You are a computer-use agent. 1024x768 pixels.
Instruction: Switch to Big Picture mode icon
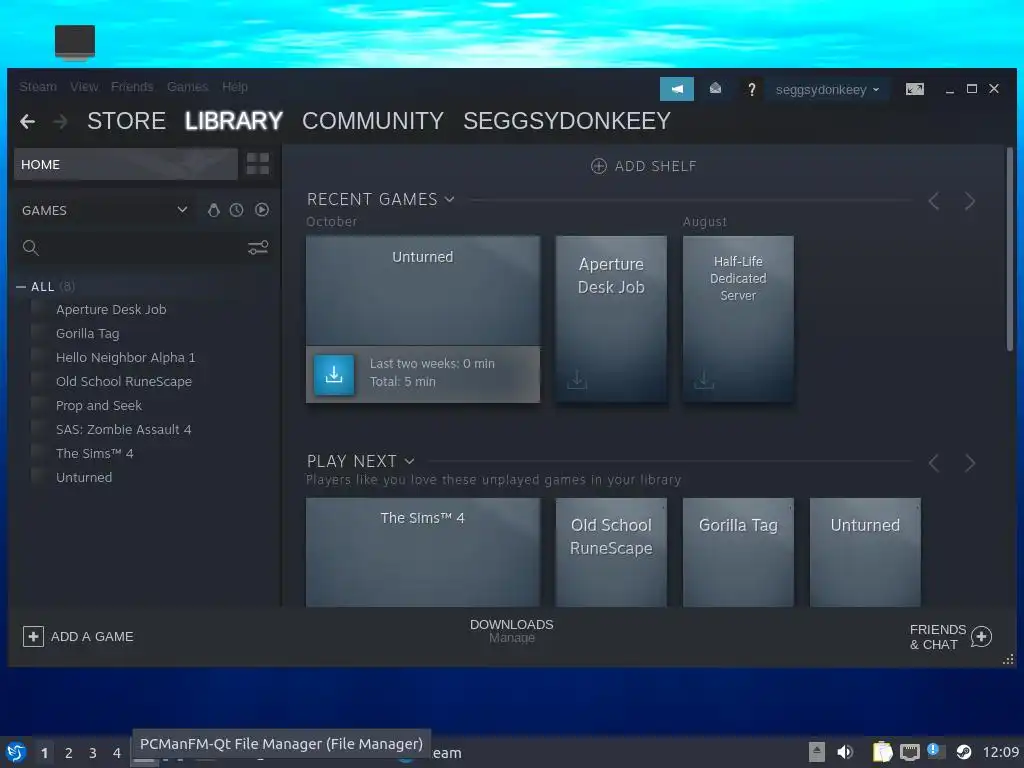coord(914,89)
